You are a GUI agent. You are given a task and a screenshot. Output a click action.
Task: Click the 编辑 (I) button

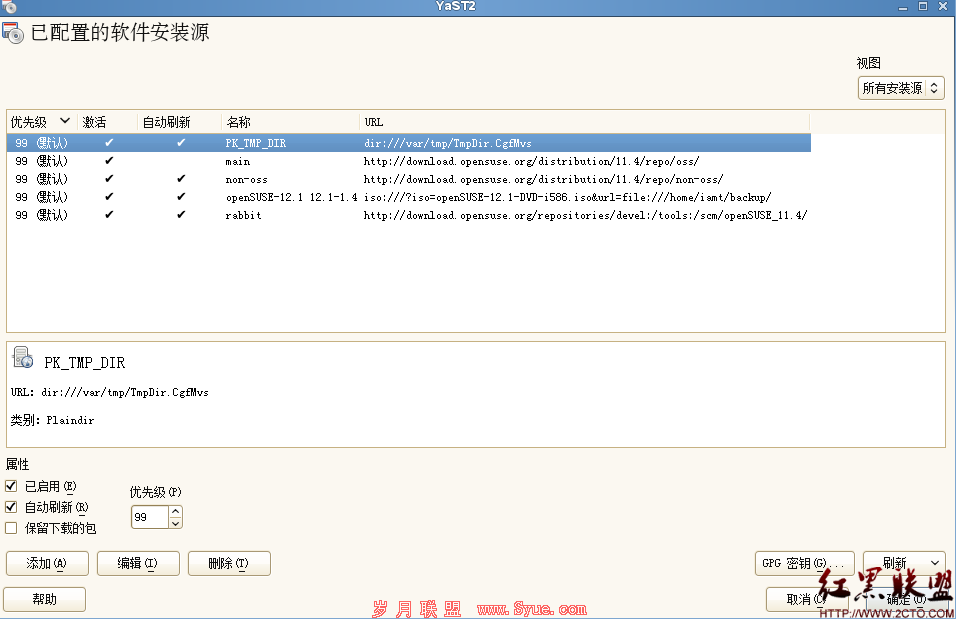coord(138,564)
